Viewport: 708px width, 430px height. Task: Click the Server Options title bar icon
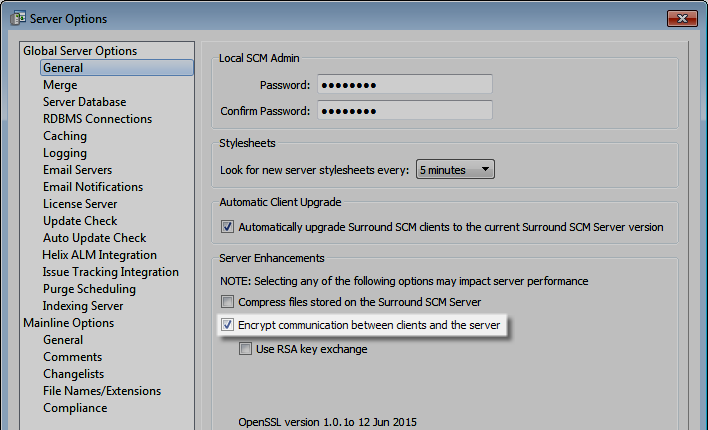pos(18,18)
